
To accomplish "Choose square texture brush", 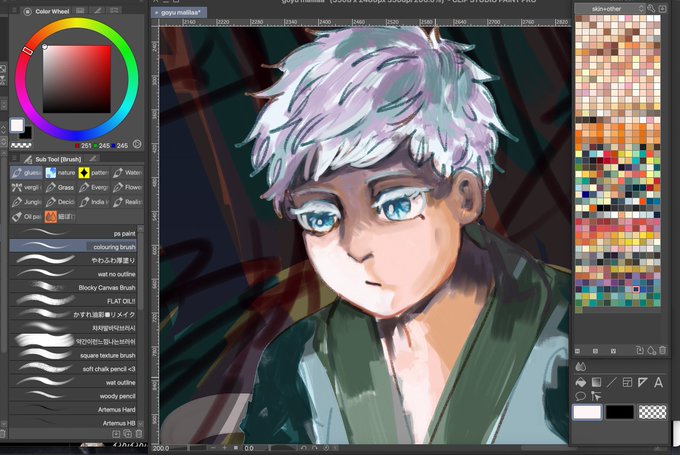I will pyautogui.click(x=73, y=355).
